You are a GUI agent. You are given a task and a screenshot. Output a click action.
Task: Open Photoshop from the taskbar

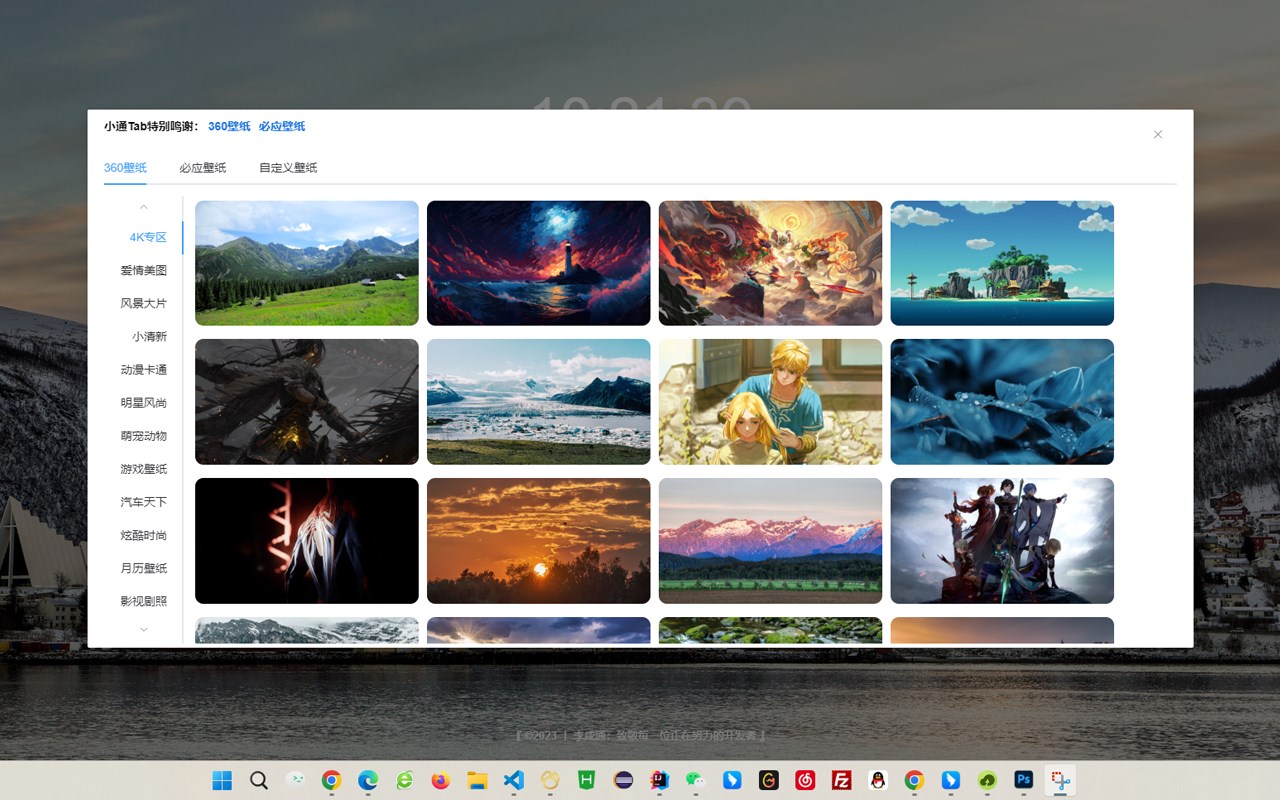(1023, 780)
